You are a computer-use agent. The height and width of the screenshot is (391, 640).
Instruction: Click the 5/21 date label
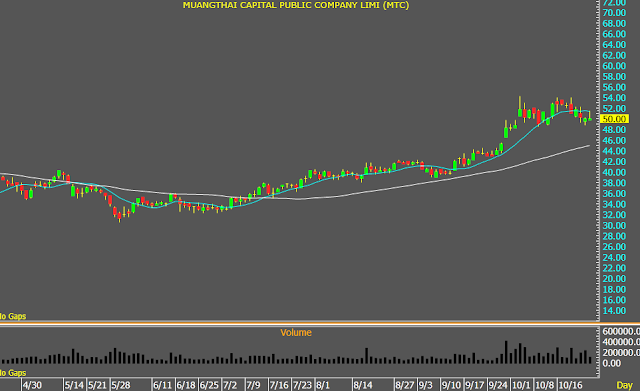coord(97,385)
